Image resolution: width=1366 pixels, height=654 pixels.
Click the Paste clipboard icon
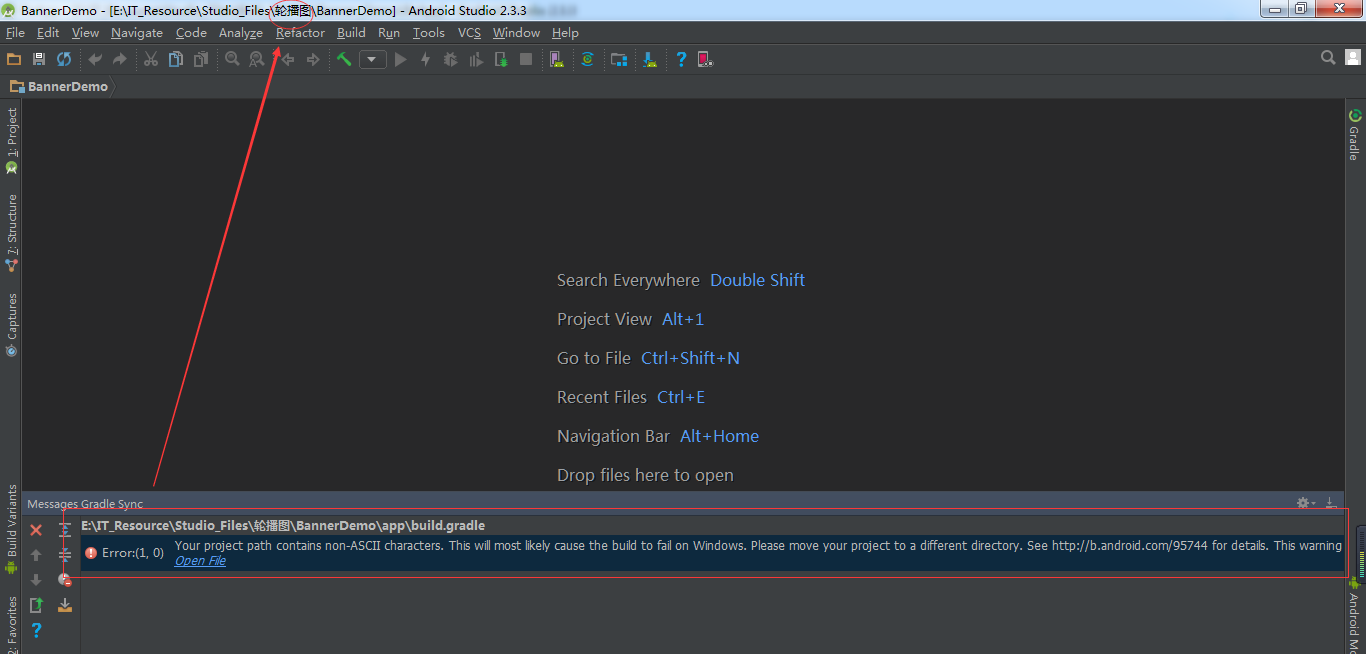coord(201,59)
